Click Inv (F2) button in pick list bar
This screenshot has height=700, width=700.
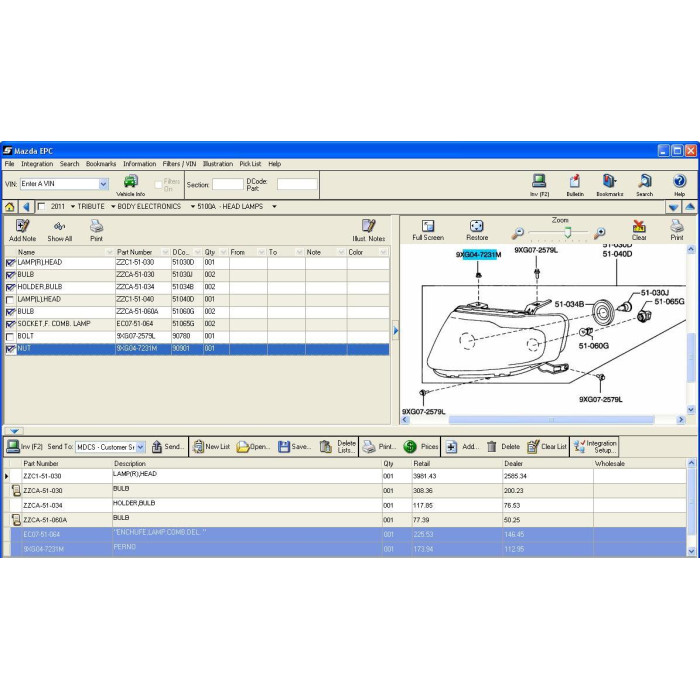click(x=25, y=446)
